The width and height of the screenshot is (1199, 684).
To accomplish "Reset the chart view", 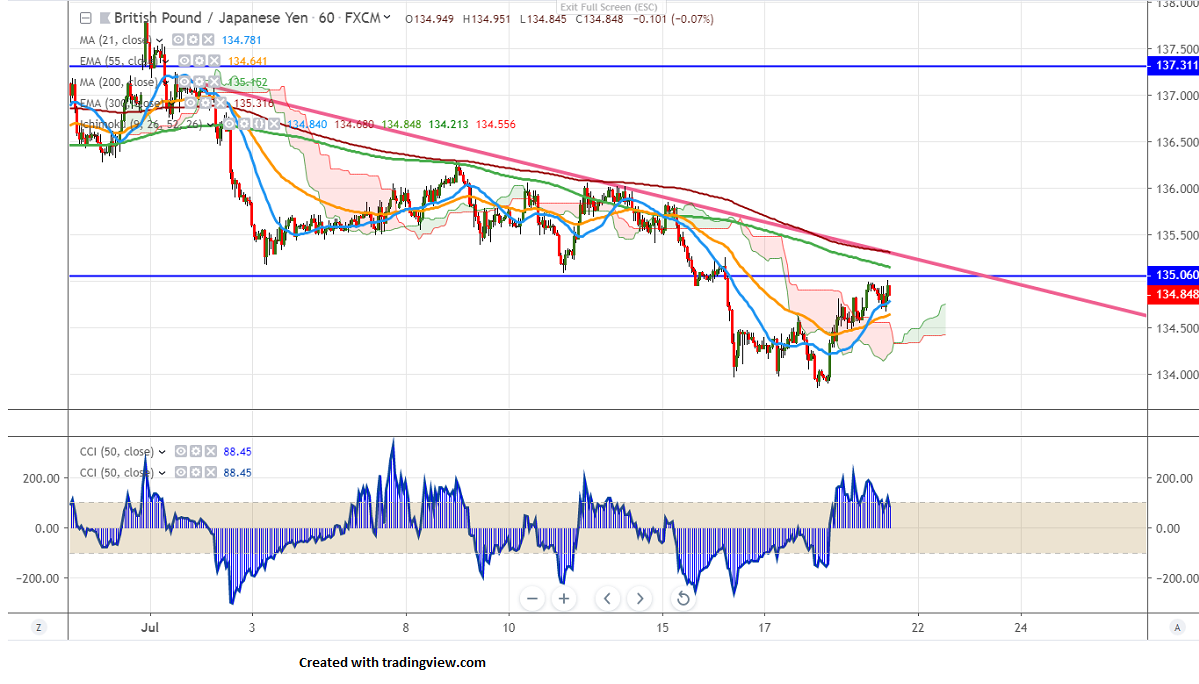I will pos(683,598).
